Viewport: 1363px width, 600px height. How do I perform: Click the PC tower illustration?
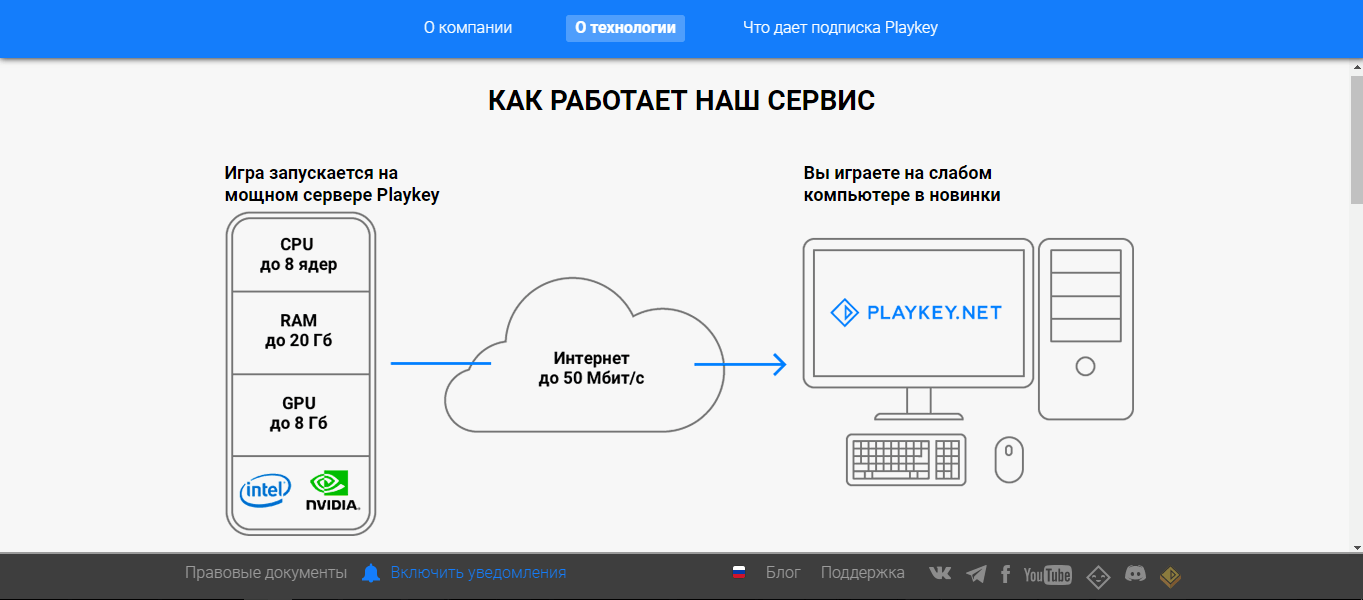pyautogui.click(x=1086, y=329)
